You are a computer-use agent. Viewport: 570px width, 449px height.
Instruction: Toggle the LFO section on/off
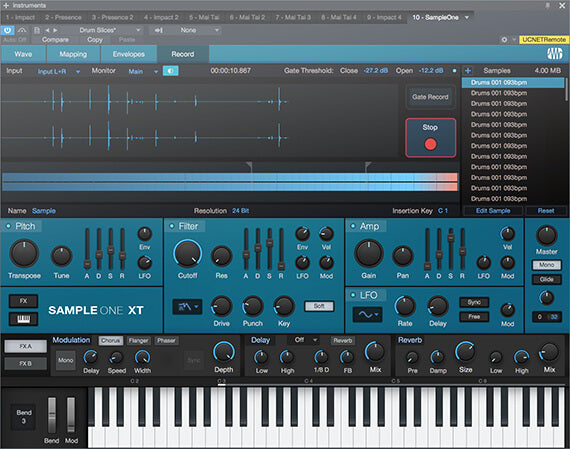coord(353,295)
